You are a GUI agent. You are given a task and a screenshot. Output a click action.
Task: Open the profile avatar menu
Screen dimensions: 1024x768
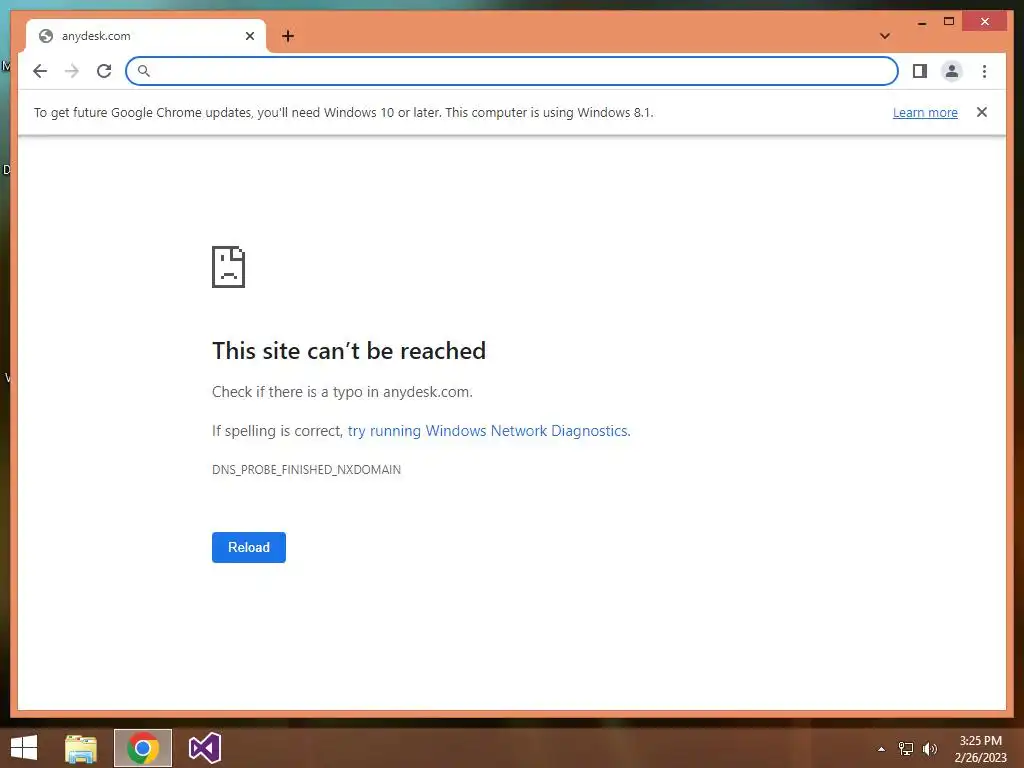952,71
